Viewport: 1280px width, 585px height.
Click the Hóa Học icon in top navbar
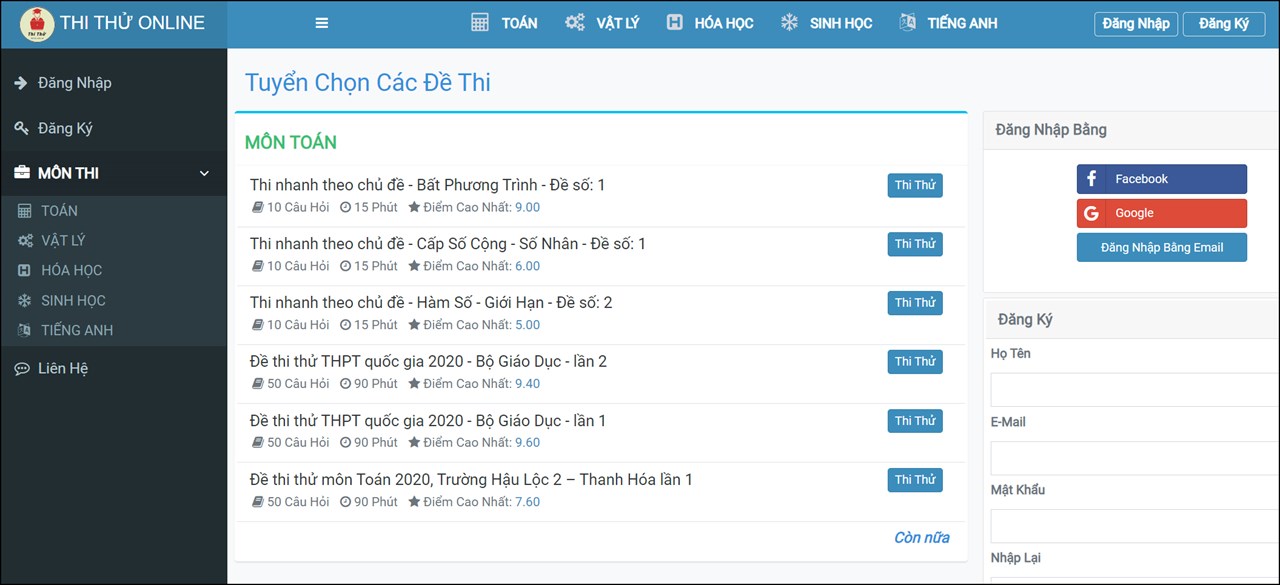click(675, 23)
